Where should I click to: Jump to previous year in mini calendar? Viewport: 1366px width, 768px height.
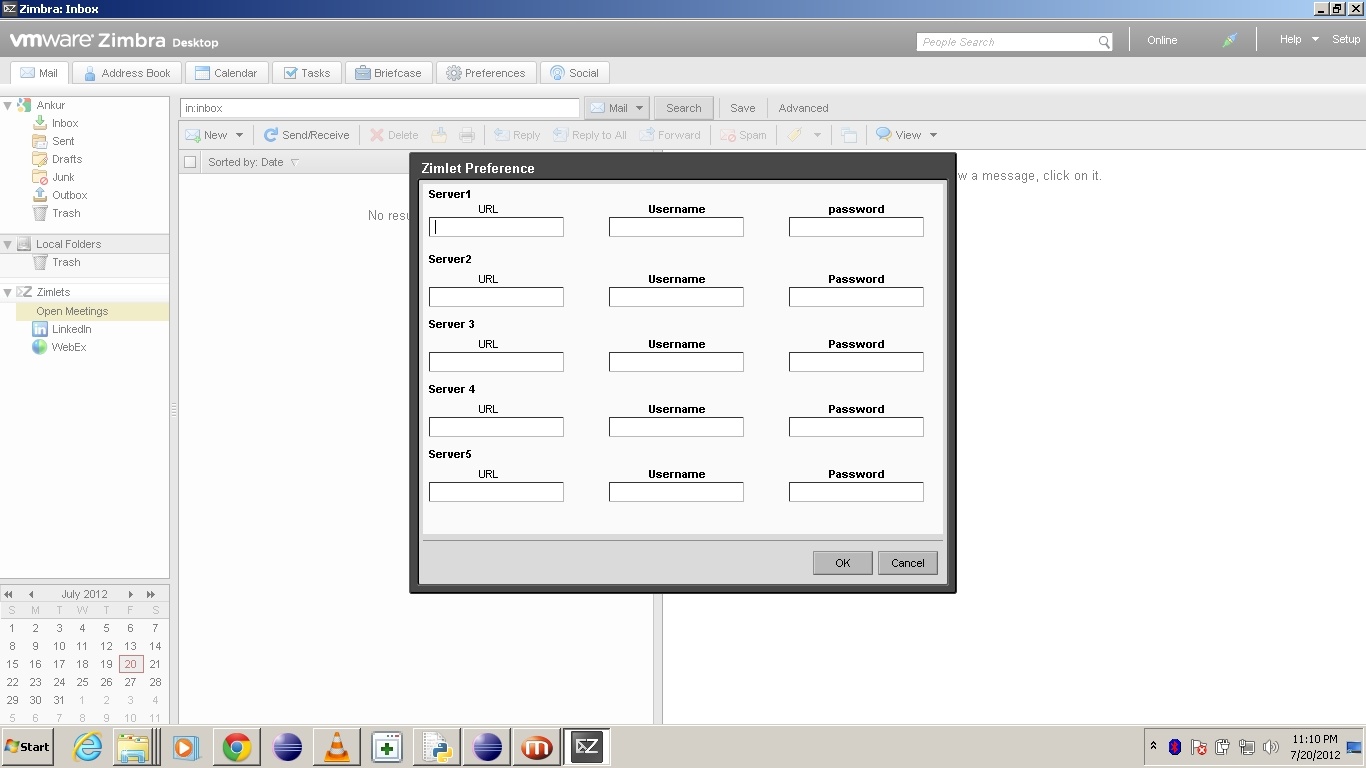[x=9, y=594]
